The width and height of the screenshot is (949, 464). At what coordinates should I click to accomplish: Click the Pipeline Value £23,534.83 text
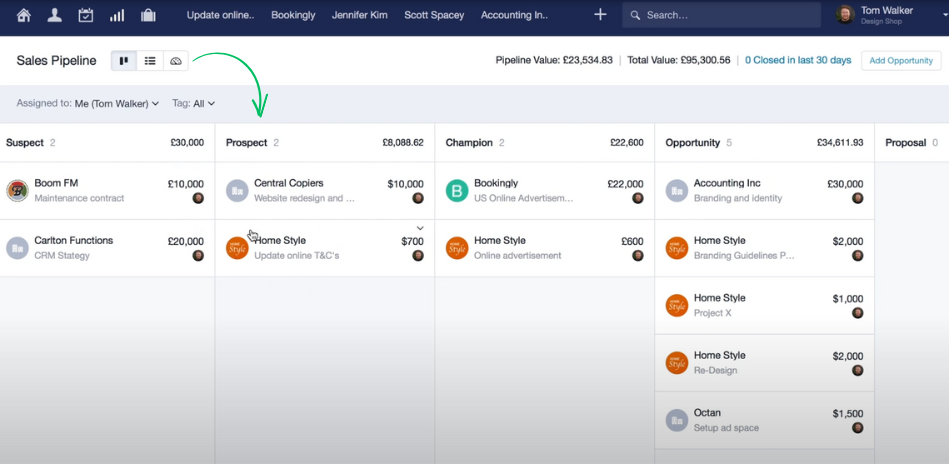pyautogui.click(x=554, y=60)
